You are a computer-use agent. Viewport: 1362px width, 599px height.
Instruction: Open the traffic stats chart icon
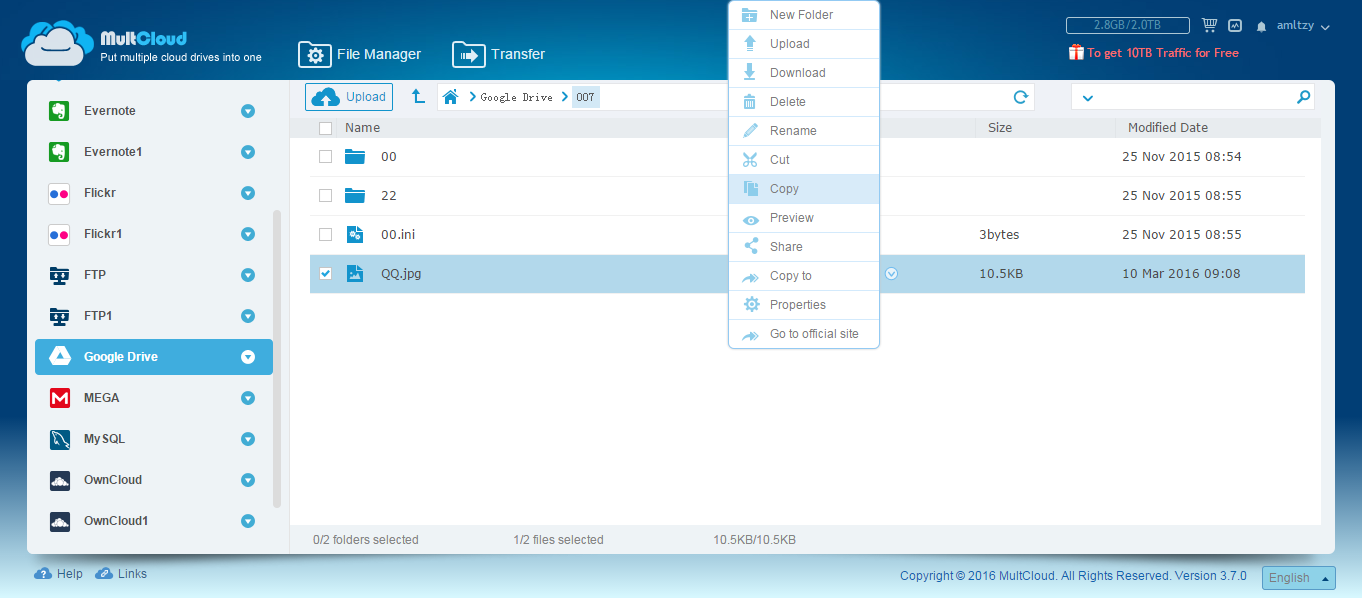coord(1235,25)
